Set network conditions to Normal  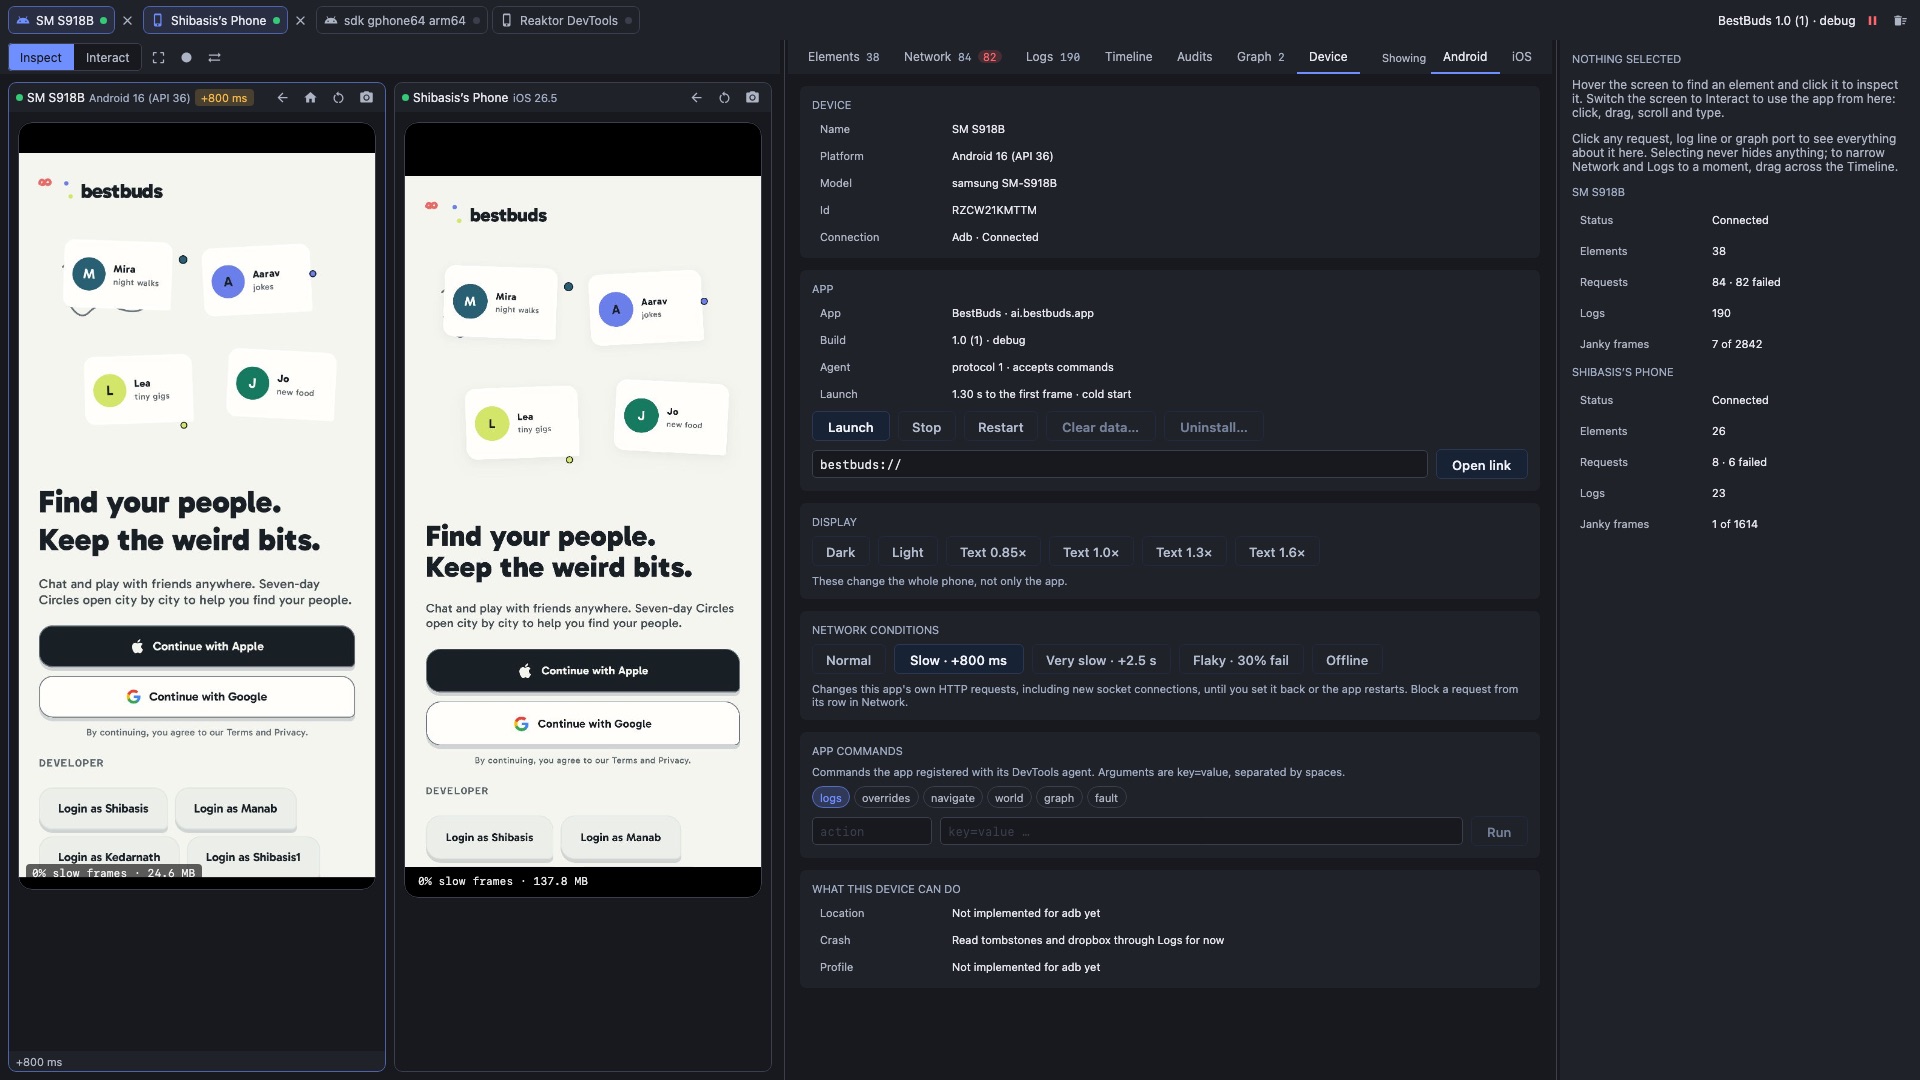848,660
